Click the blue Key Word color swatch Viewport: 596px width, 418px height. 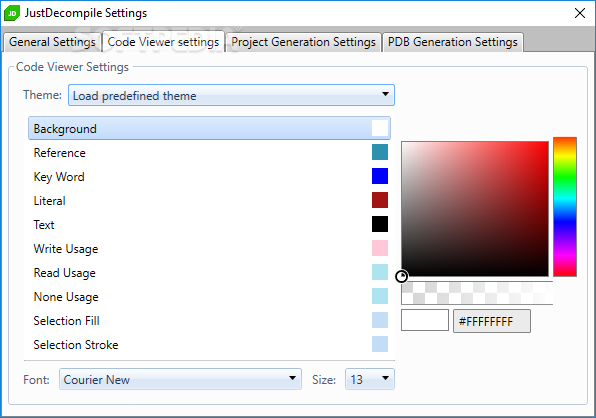point(380,176)
